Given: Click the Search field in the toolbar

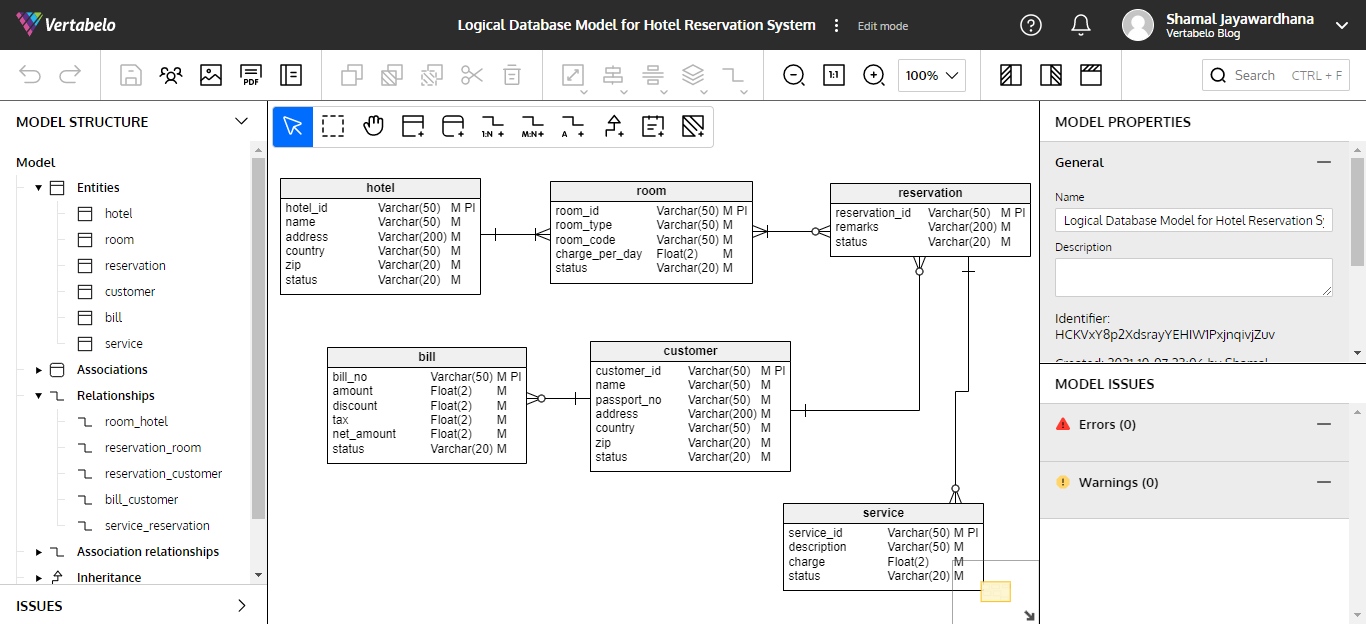Looking at the screenshot, I should point(1276,75).
